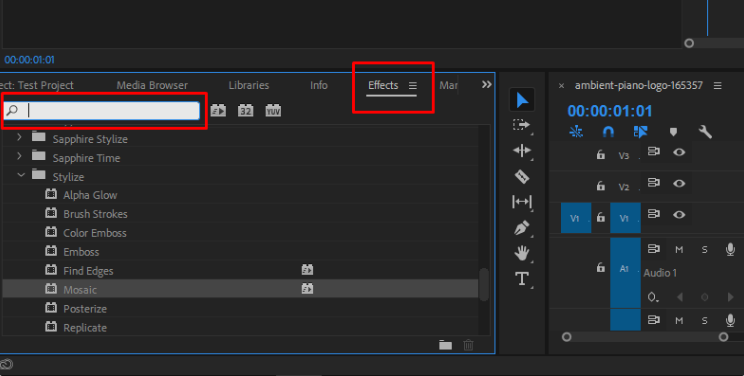Screen dimensions: 744x376
Task: Toggle Snap magnet in the timeline
Action: (x=608, y=132)
